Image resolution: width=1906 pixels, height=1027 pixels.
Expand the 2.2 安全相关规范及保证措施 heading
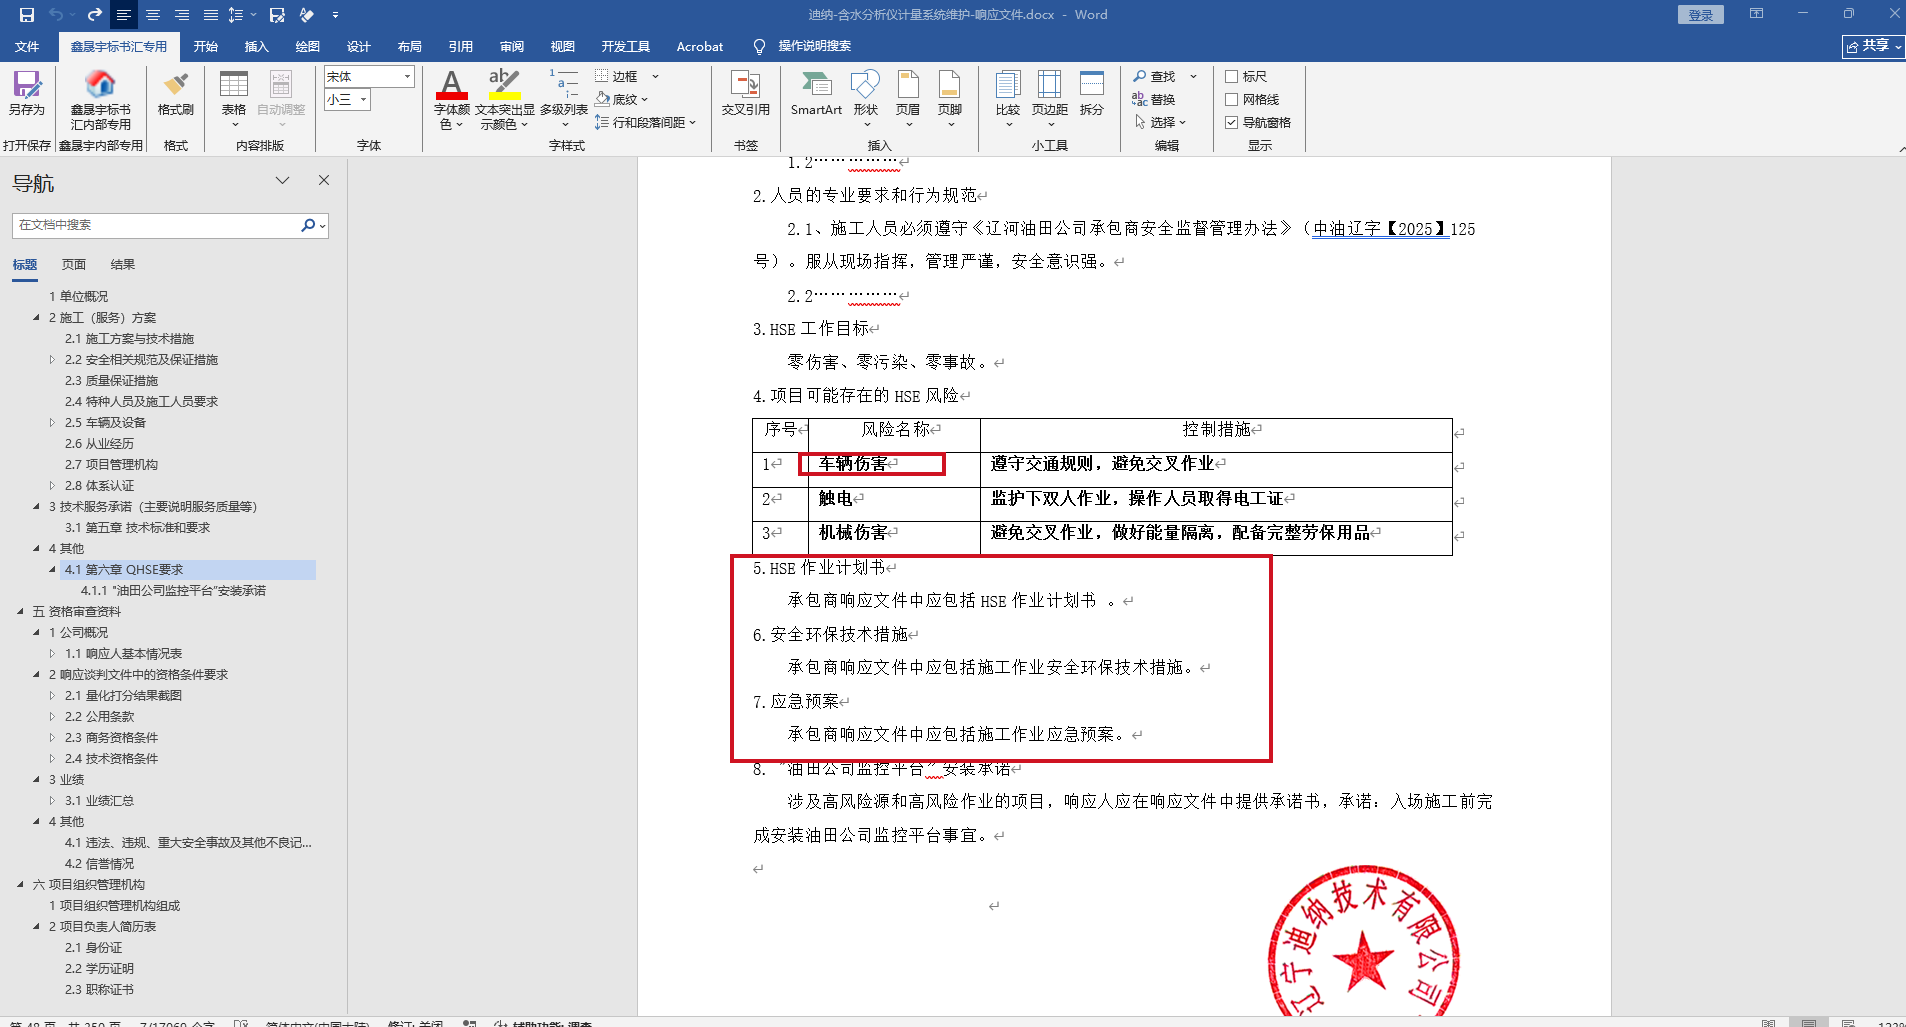53,360
